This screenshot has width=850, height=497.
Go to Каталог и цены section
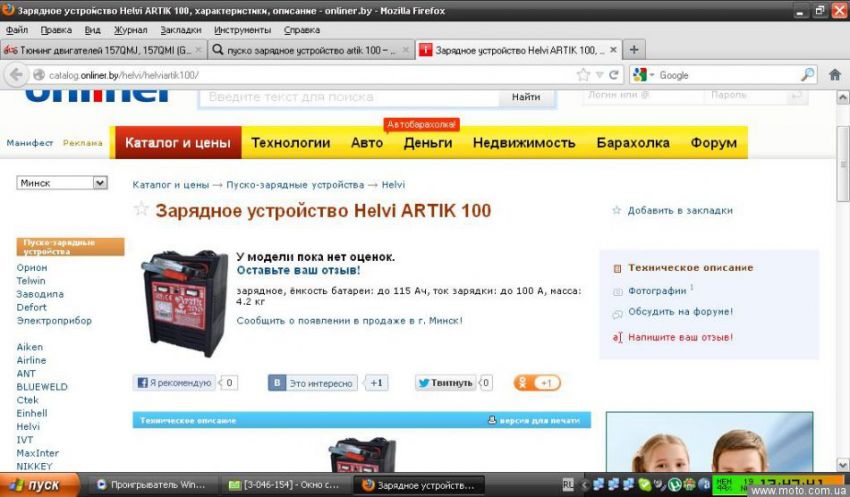coord(178,143)
